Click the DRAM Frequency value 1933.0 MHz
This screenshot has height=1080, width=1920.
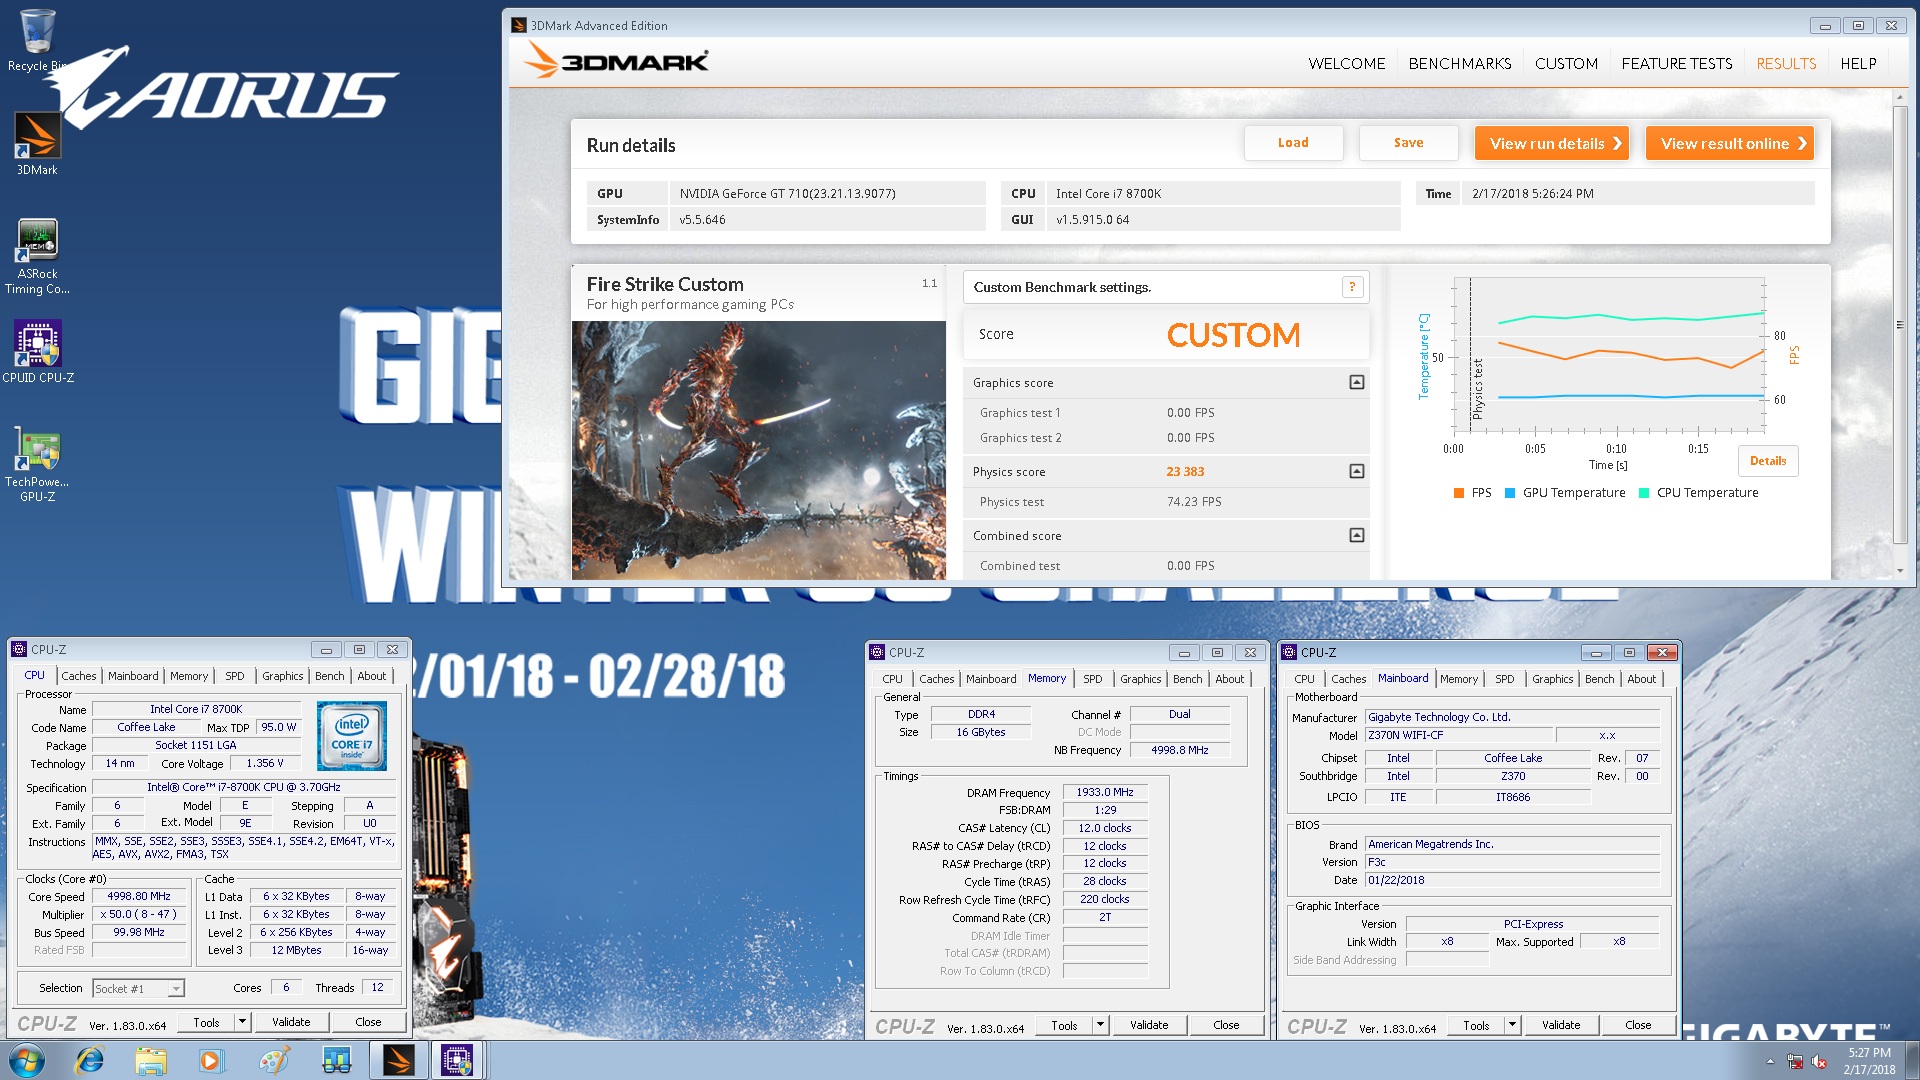pyautogui.click(x=1104, y=792)
